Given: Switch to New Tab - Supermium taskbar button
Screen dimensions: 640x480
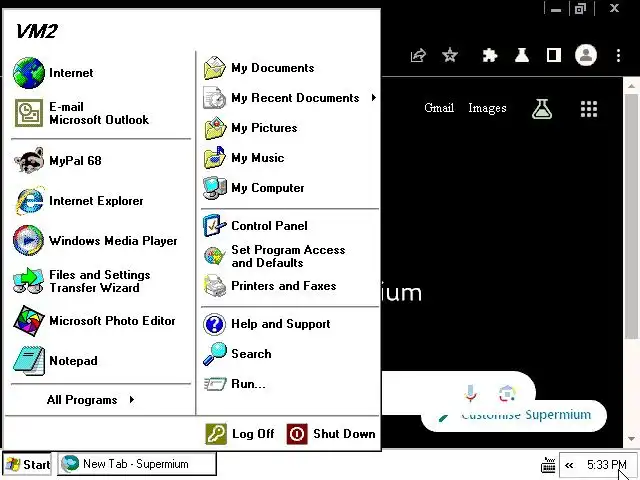Looking at the screenshot, I should click(137, 464).
